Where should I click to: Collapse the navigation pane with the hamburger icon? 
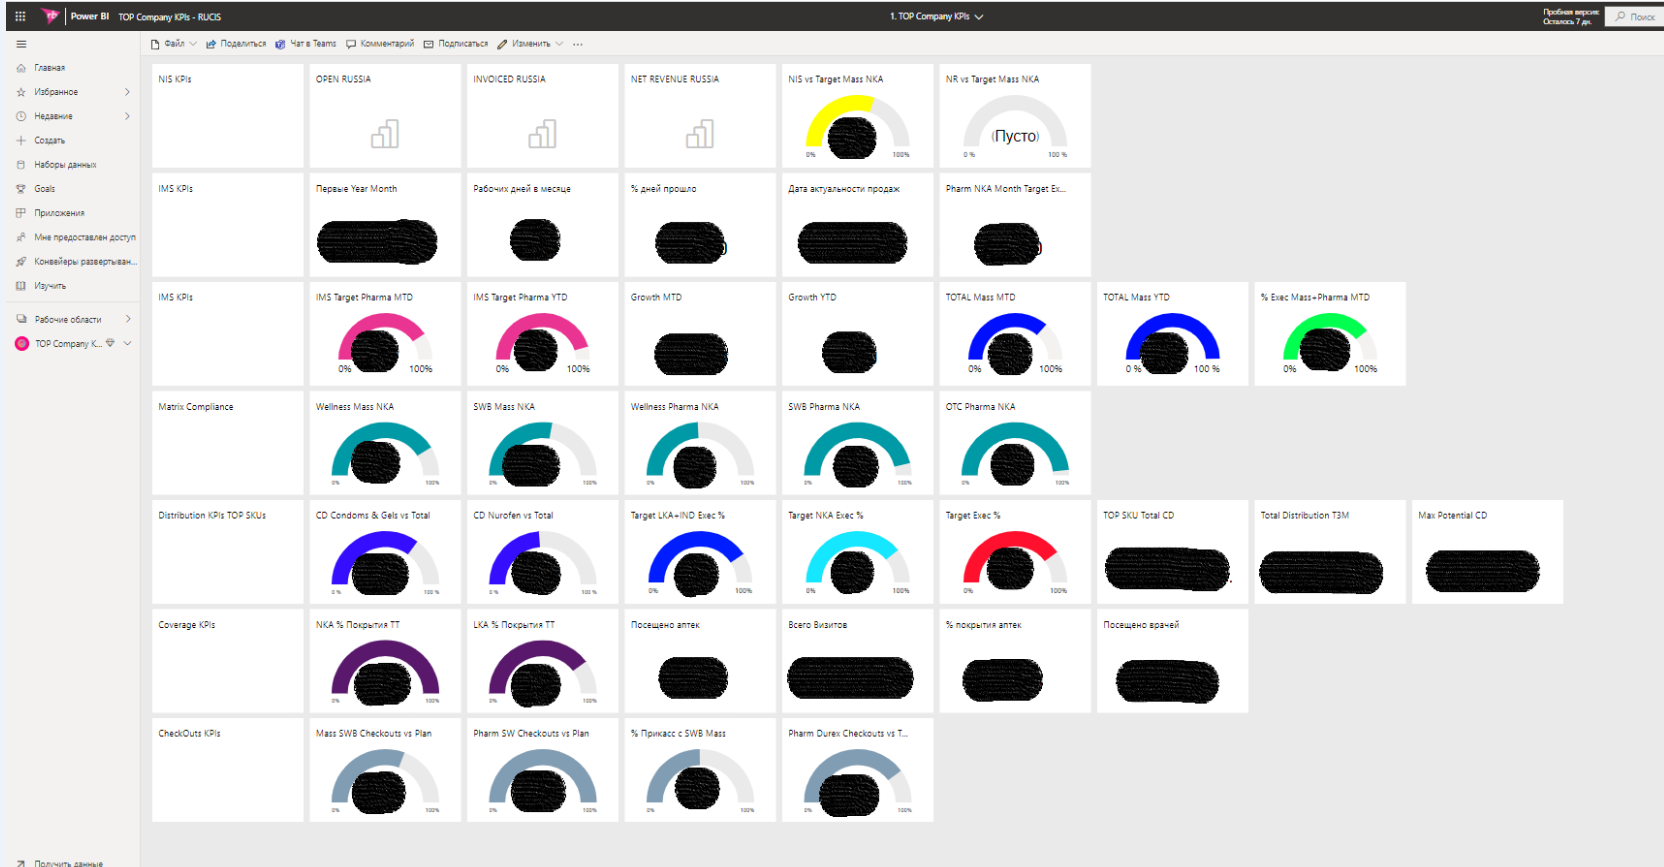pos(21,44)
